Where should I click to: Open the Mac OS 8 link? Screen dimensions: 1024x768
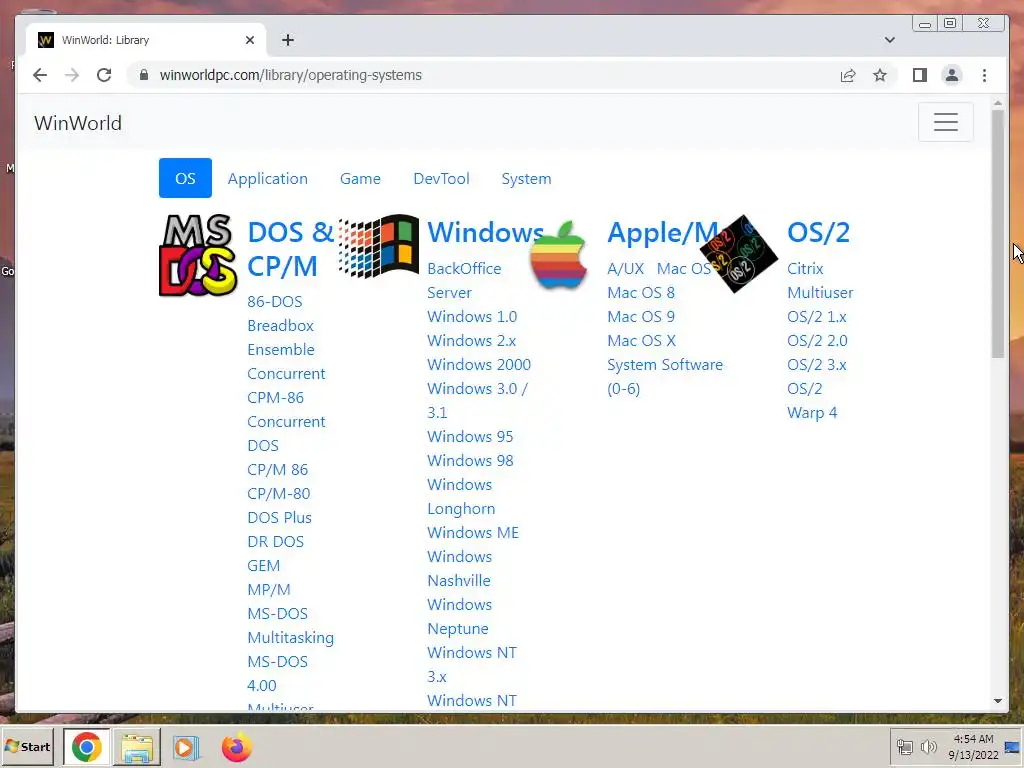641,293
